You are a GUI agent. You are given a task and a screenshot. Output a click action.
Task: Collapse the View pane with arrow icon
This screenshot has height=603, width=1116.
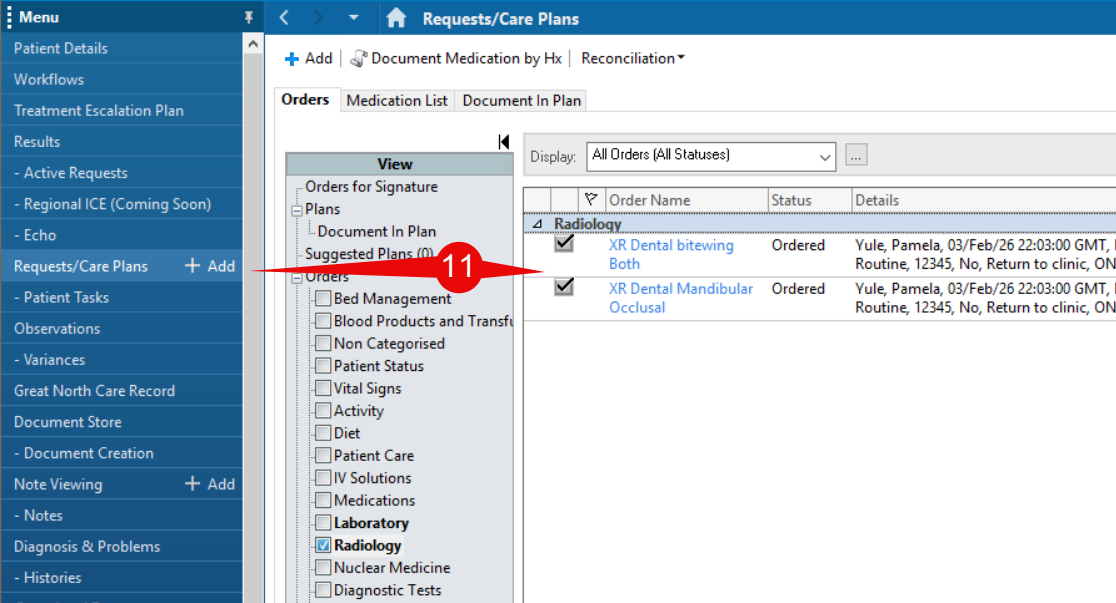[x=504, y=142]
